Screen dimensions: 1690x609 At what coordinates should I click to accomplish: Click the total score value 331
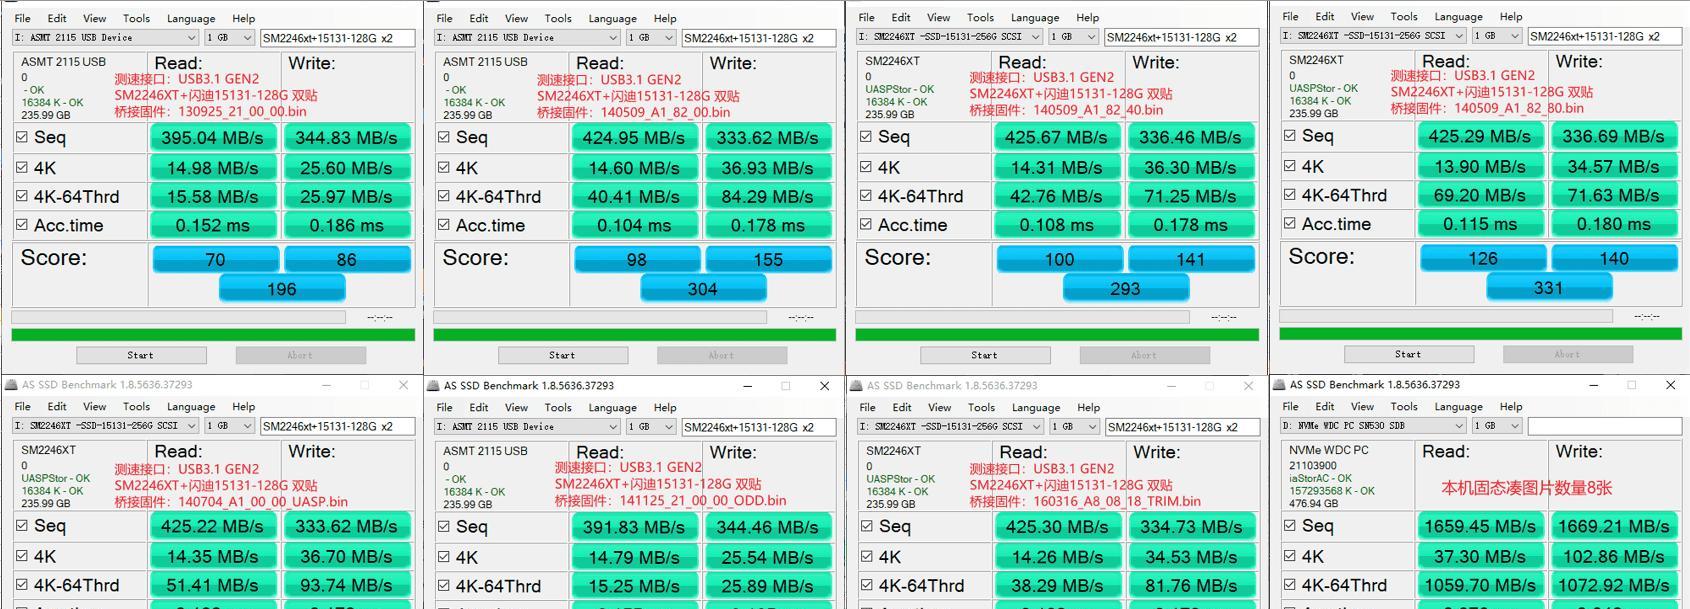1549,288
